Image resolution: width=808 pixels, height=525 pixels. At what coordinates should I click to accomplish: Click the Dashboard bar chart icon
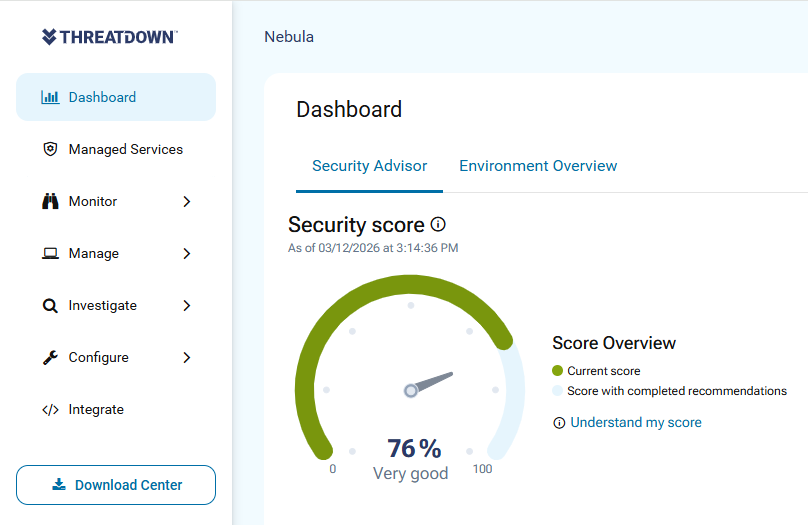coord(50,97)
